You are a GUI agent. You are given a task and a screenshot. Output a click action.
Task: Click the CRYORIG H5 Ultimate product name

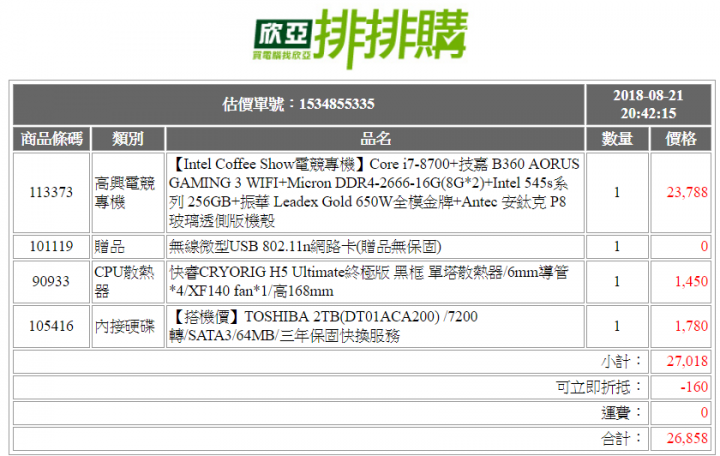click(x=369, y=281)
